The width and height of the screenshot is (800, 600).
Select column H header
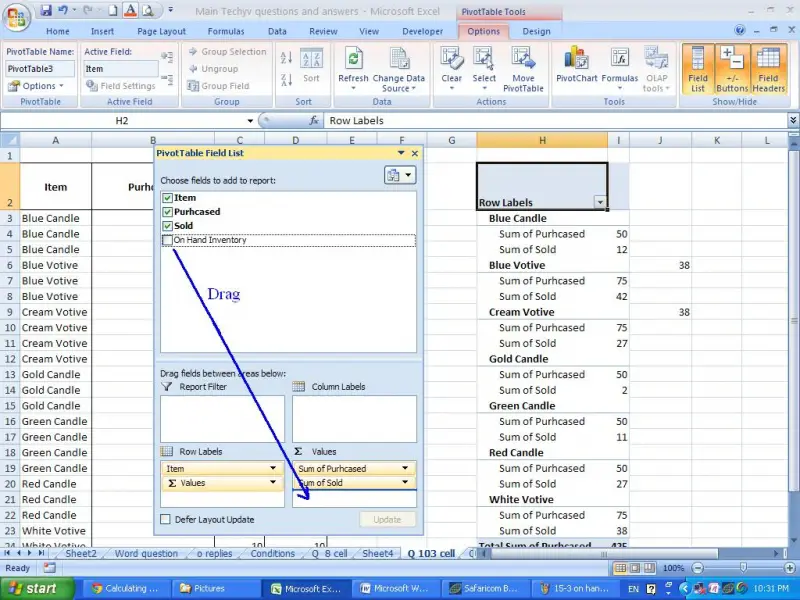542,140
